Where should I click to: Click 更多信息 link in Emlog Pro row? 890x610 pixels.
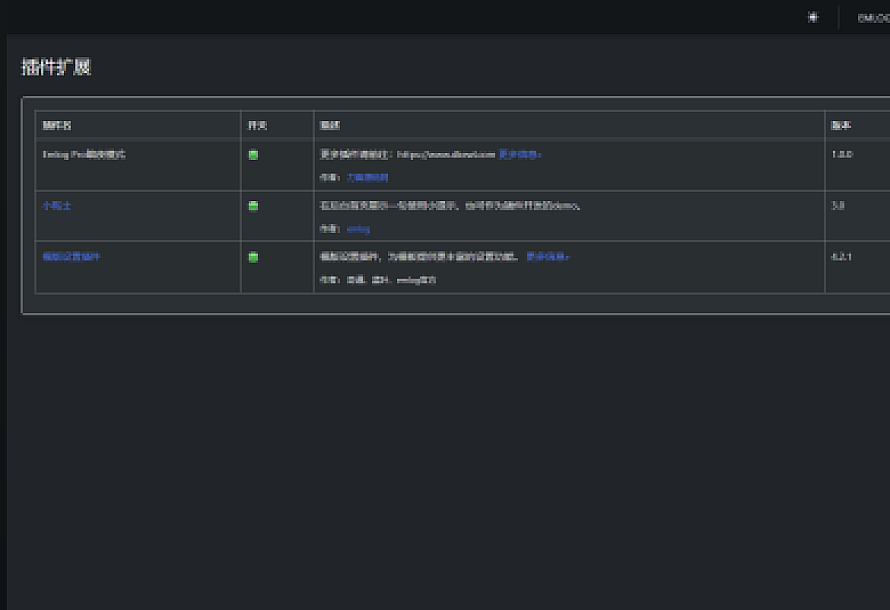[x=520, y=154]
